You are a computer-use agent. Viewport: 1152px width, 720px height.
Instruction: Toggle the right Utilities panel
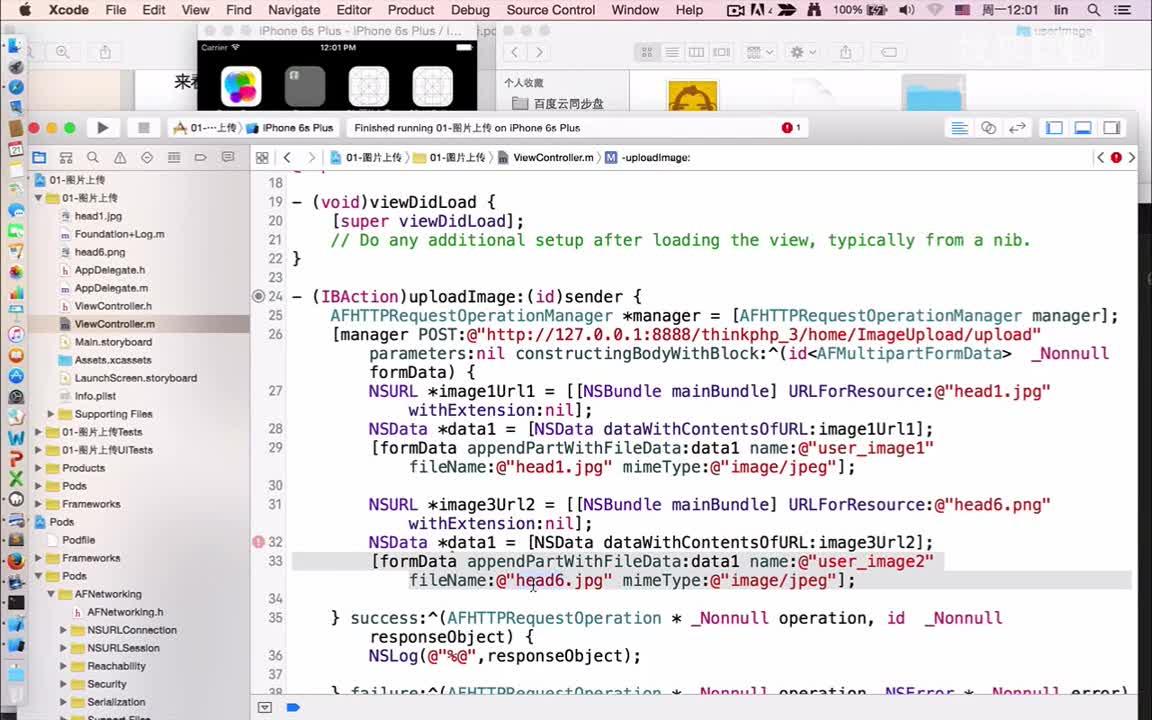1112,128
